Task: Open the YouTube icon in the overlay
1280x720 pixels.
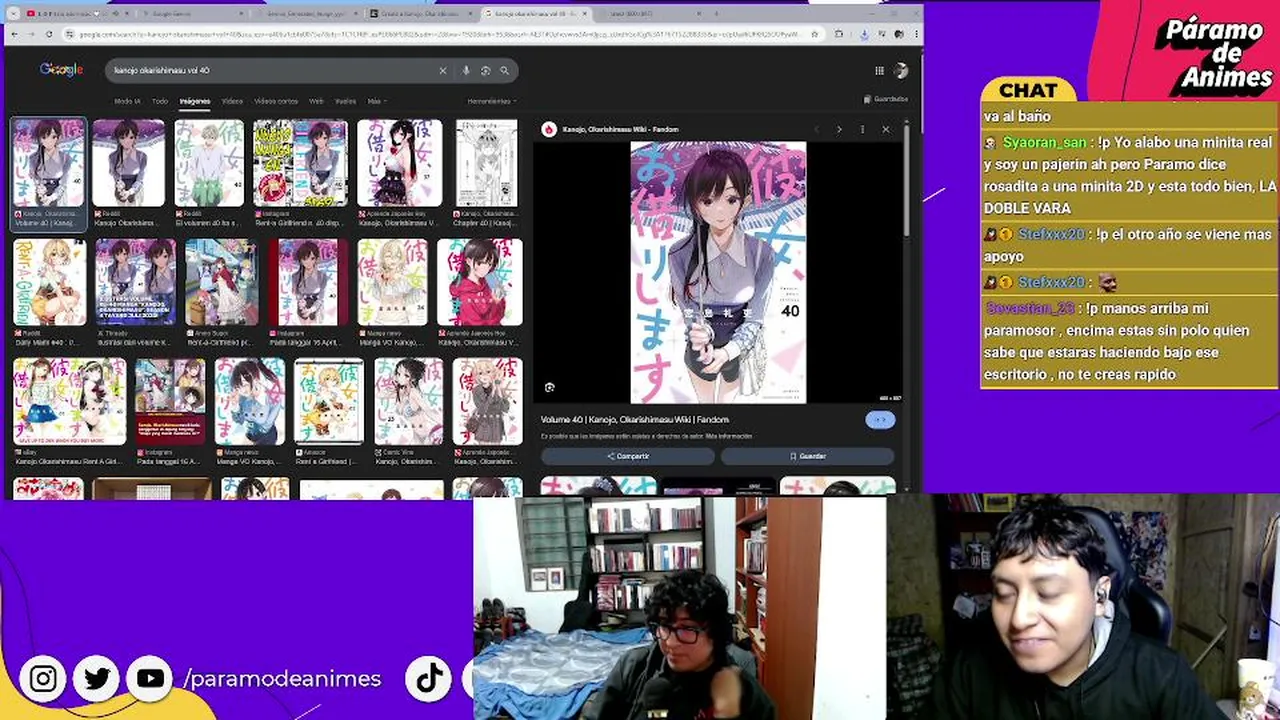Action: 150,679
